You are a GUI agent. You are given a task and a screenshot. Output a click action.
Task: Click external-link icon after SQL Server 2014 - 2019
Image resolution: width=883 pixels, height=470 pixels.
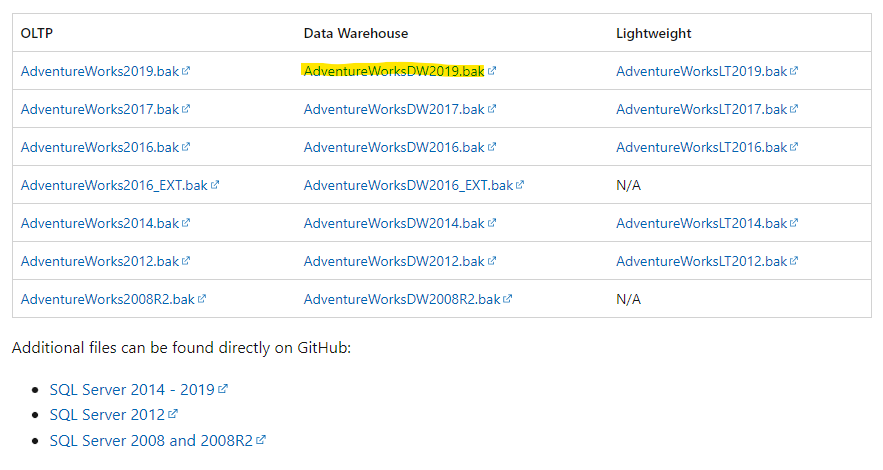click(x=223, y=388)
